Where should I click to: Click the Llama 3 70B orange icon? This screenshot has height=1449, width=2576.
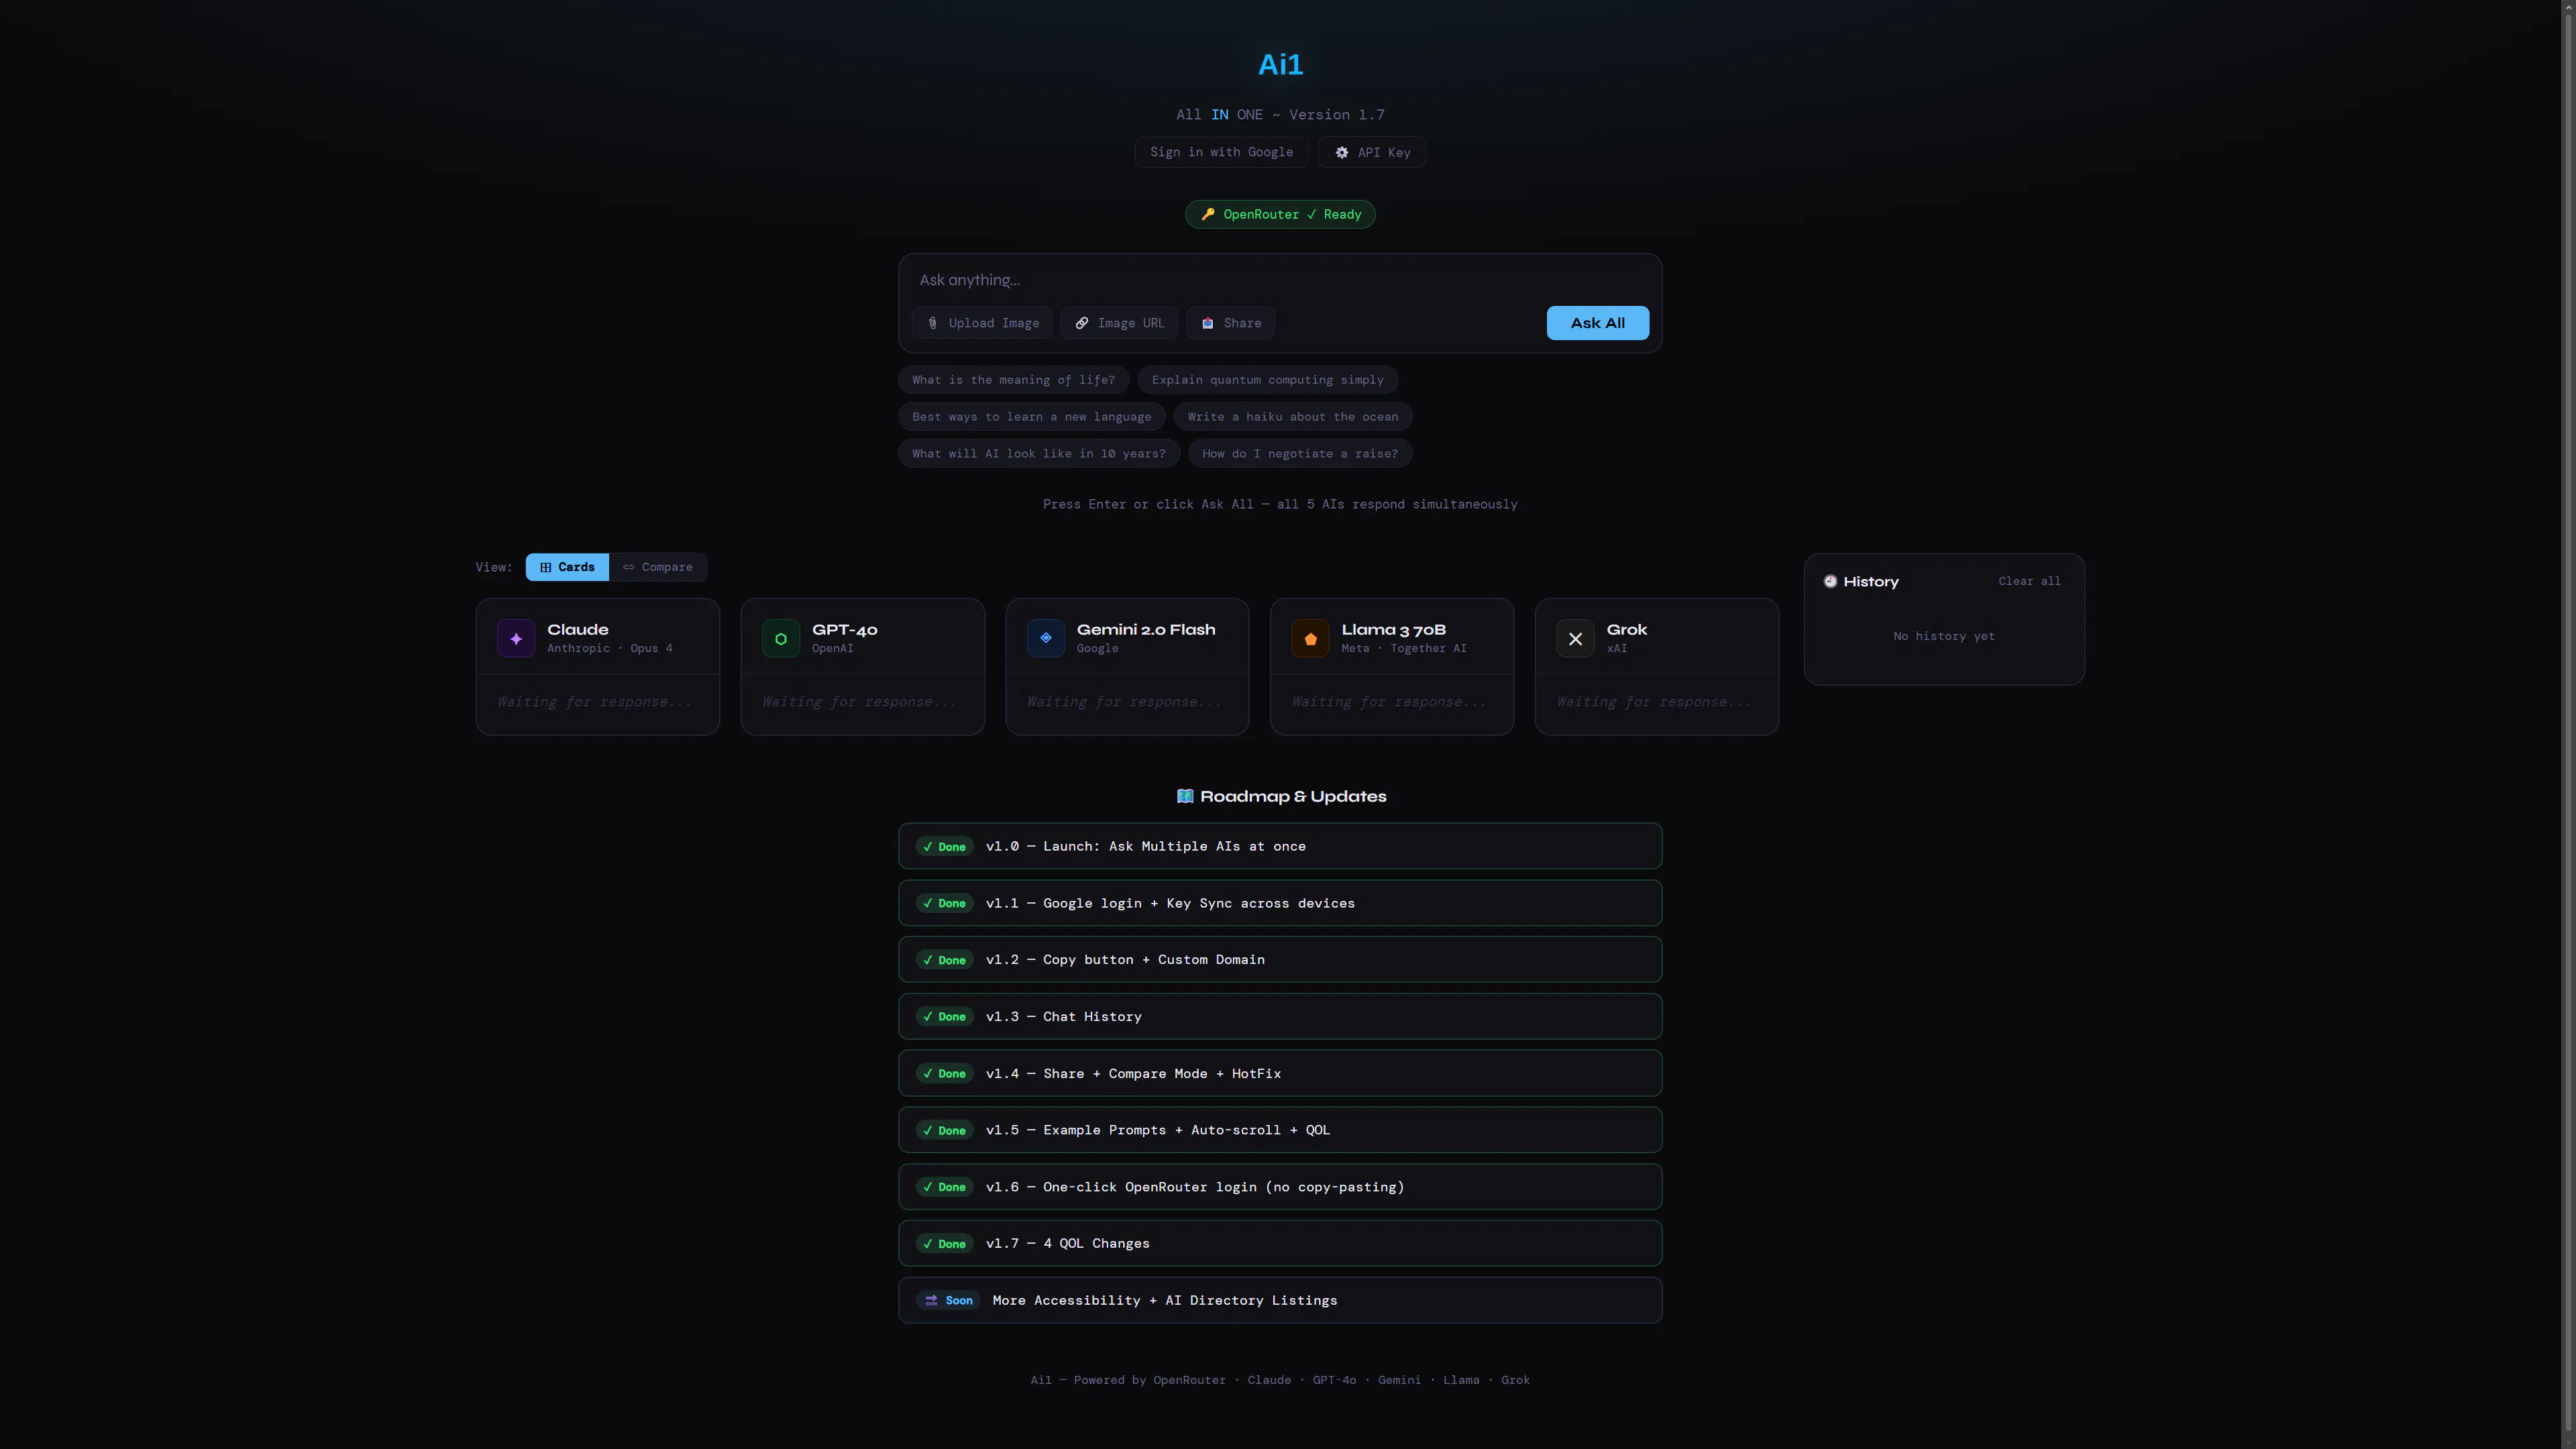coord(1310,638)
